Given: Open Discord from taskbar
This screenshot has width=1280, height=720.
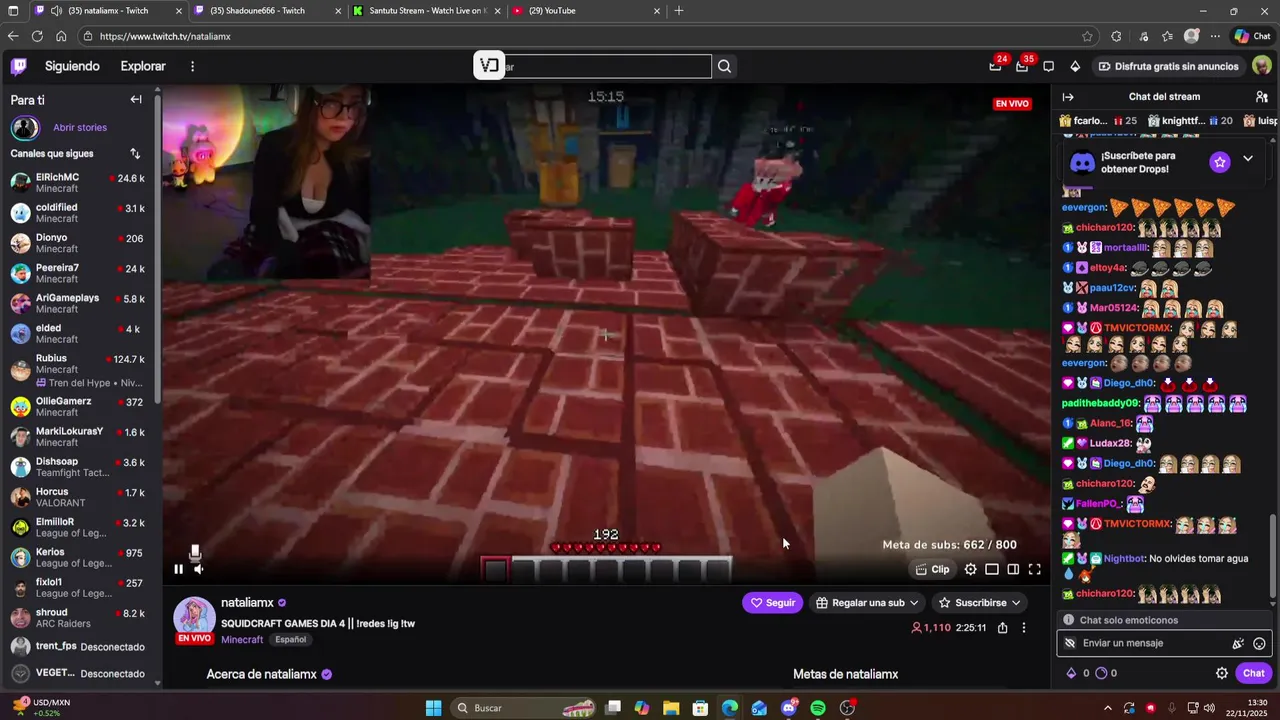Looking at the screenshot, I should pyautogui.click(x=789, y=708).
